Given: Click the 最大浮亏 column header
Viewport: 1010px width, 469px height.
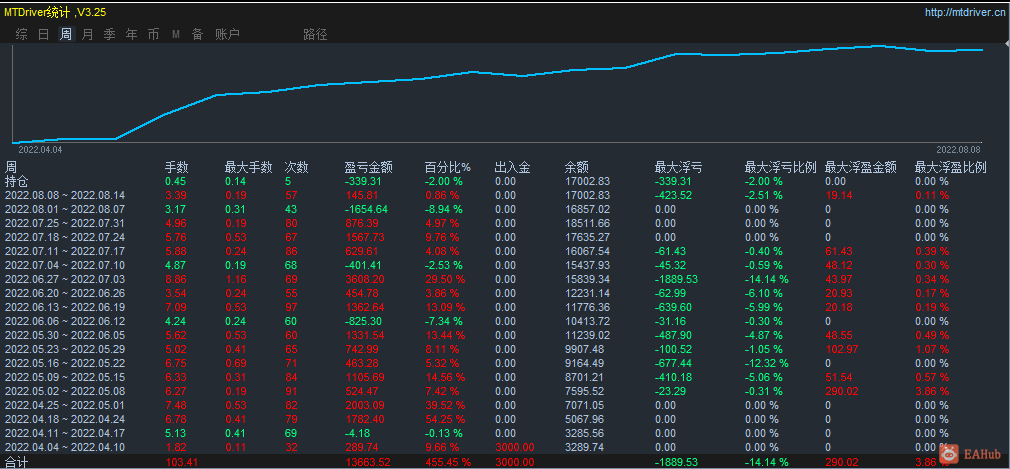Looking at the screenshot, I should [x=678, y=168].
